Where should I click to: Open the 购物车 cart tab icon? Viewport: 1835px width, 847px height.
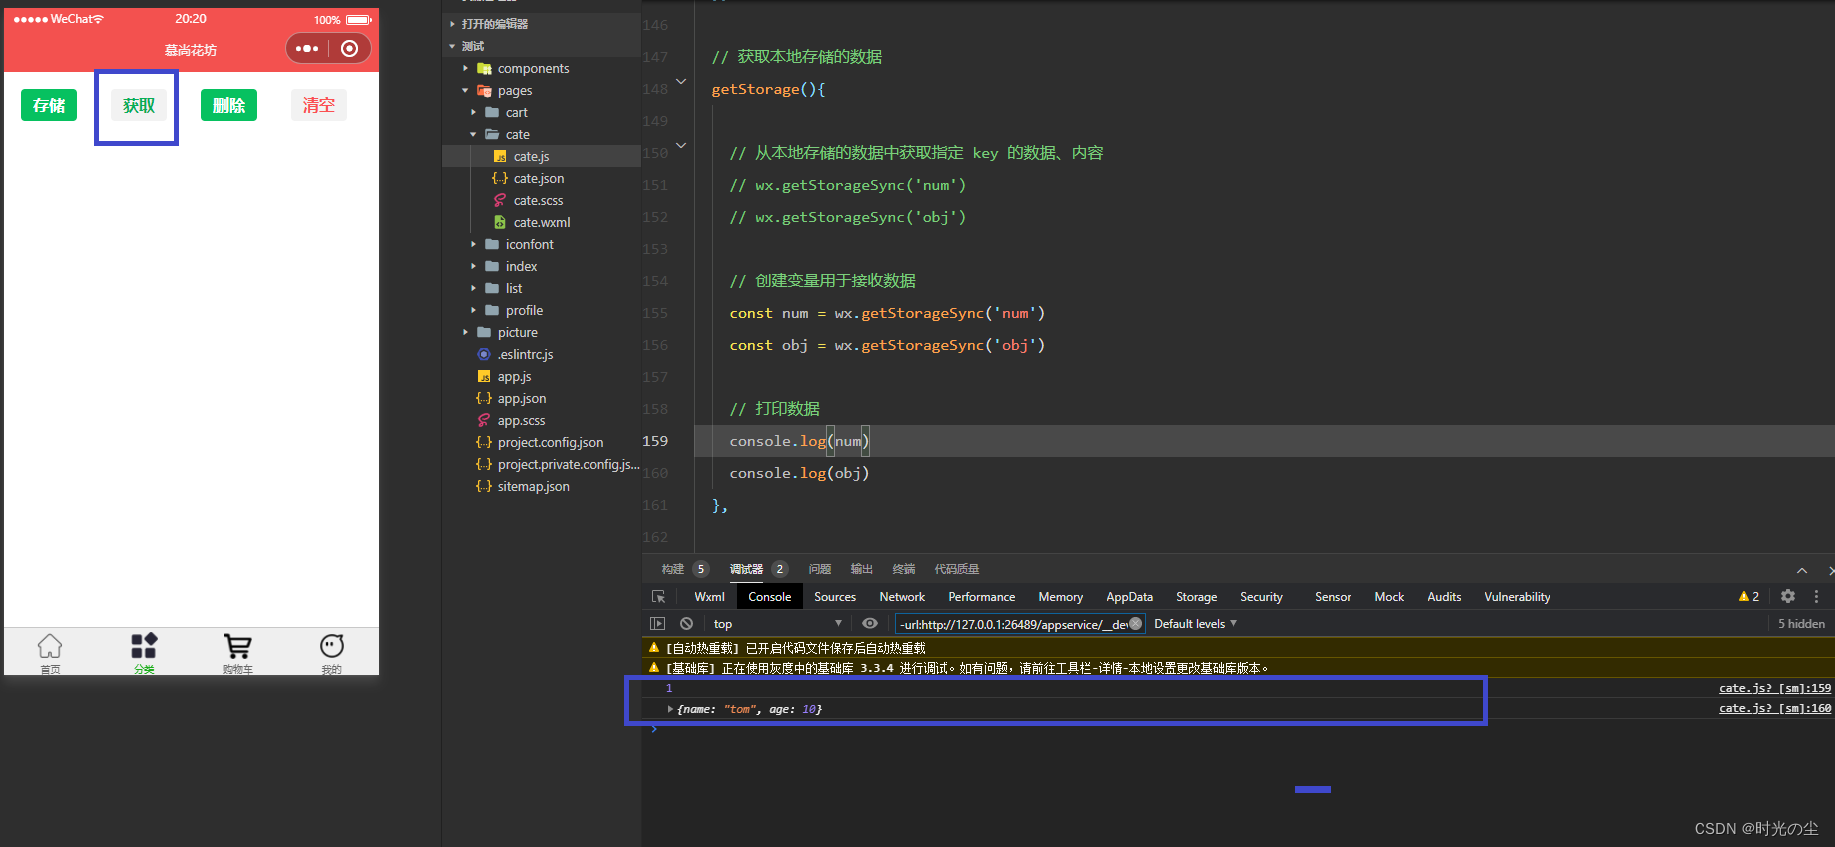[x=238, y=653]
